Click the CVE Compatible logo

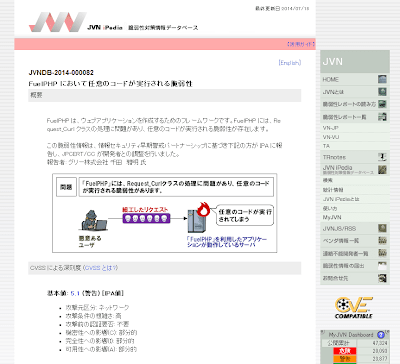tap(354, 308)
